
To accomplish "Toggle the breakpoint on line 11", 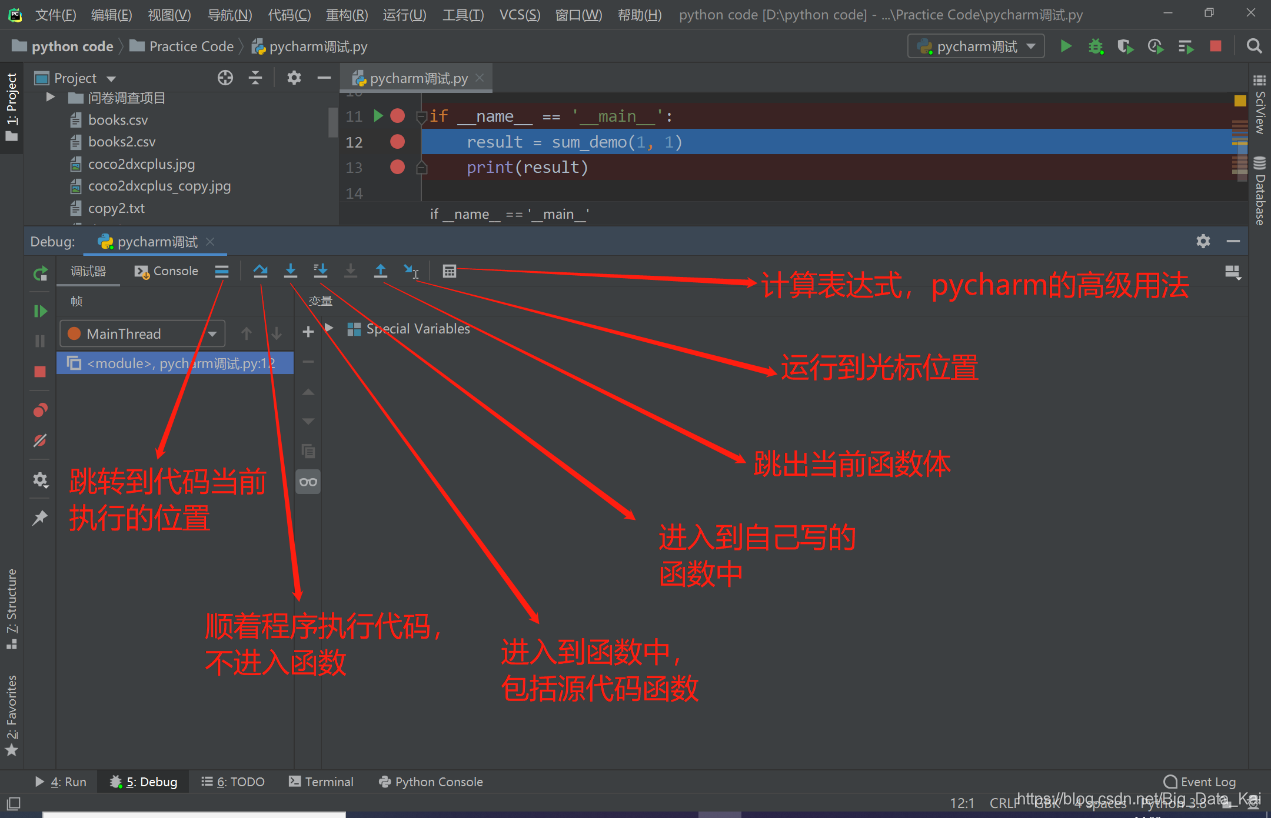I will pos(398,116).
